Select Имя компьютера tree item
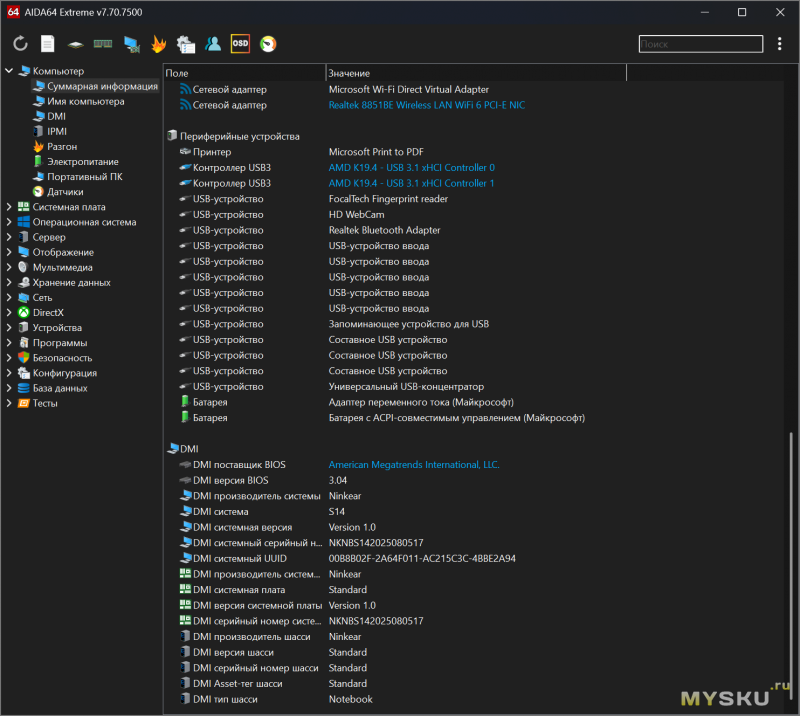The height and width of the screenshot is (716, 800). point(79,101)
